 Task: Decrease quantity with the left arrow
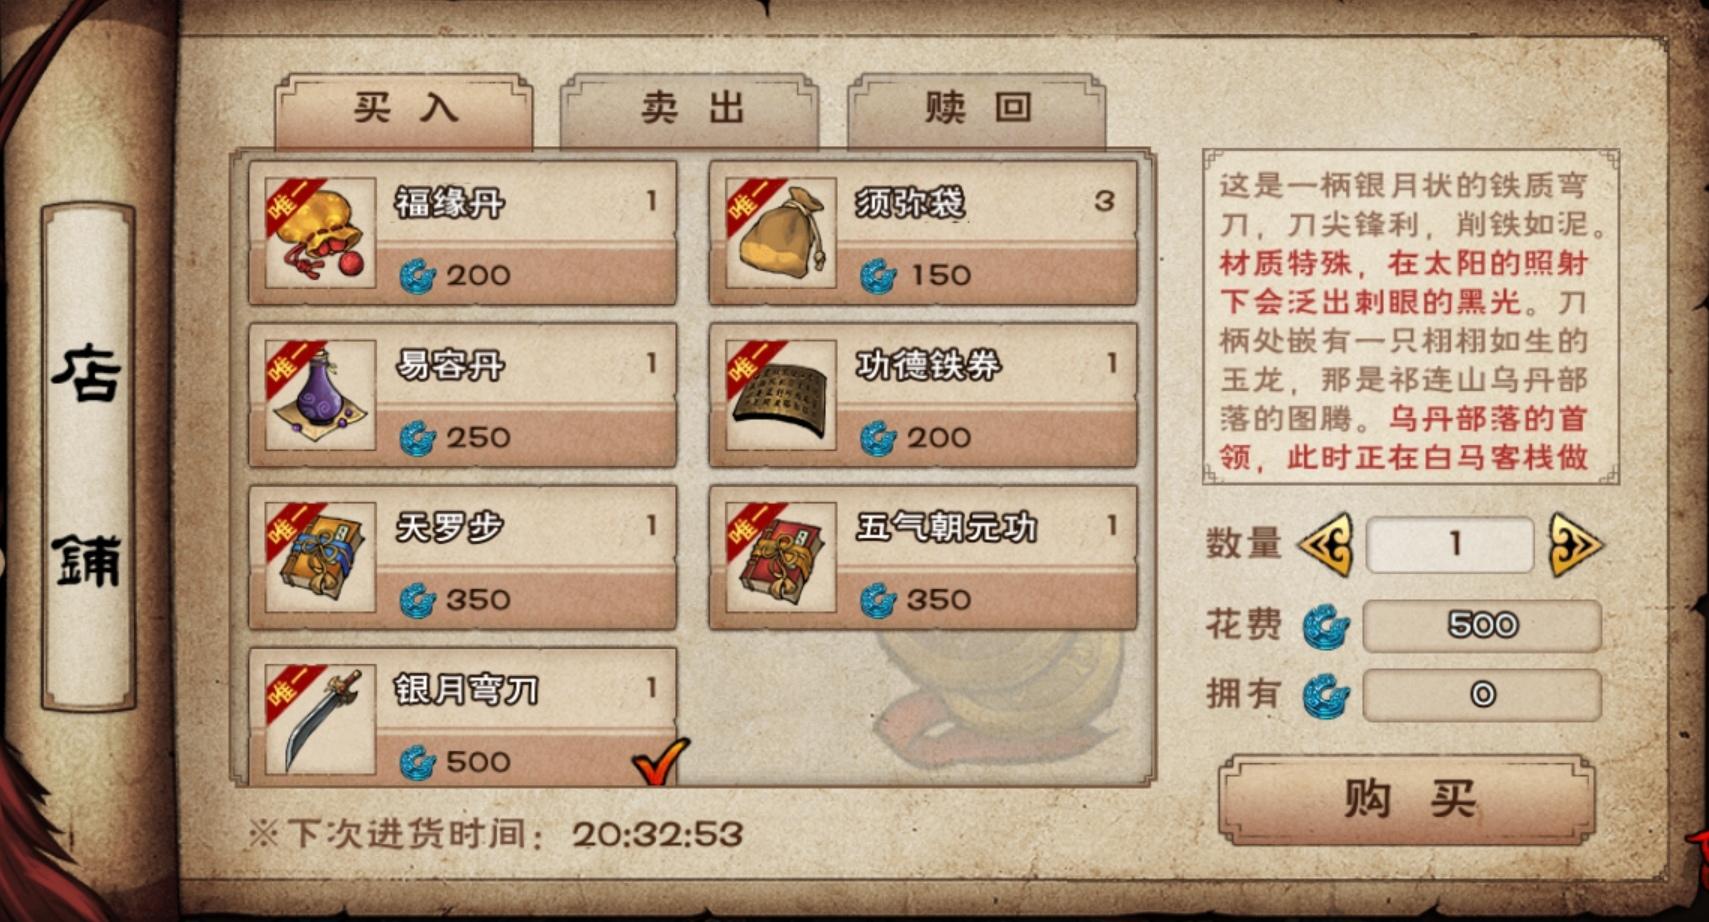coord(1326,545)
